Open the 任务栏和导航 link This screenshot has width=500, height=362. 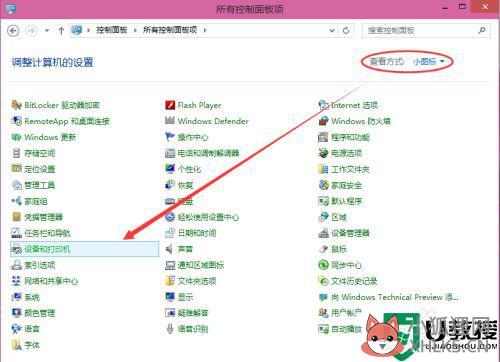(x=47, y=233)
